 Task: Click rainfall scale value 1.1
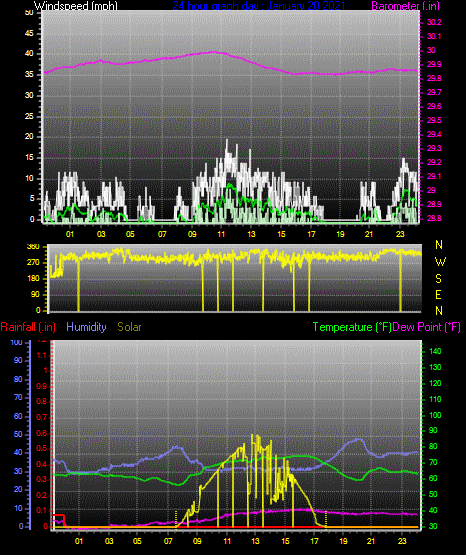click(42, 355)
